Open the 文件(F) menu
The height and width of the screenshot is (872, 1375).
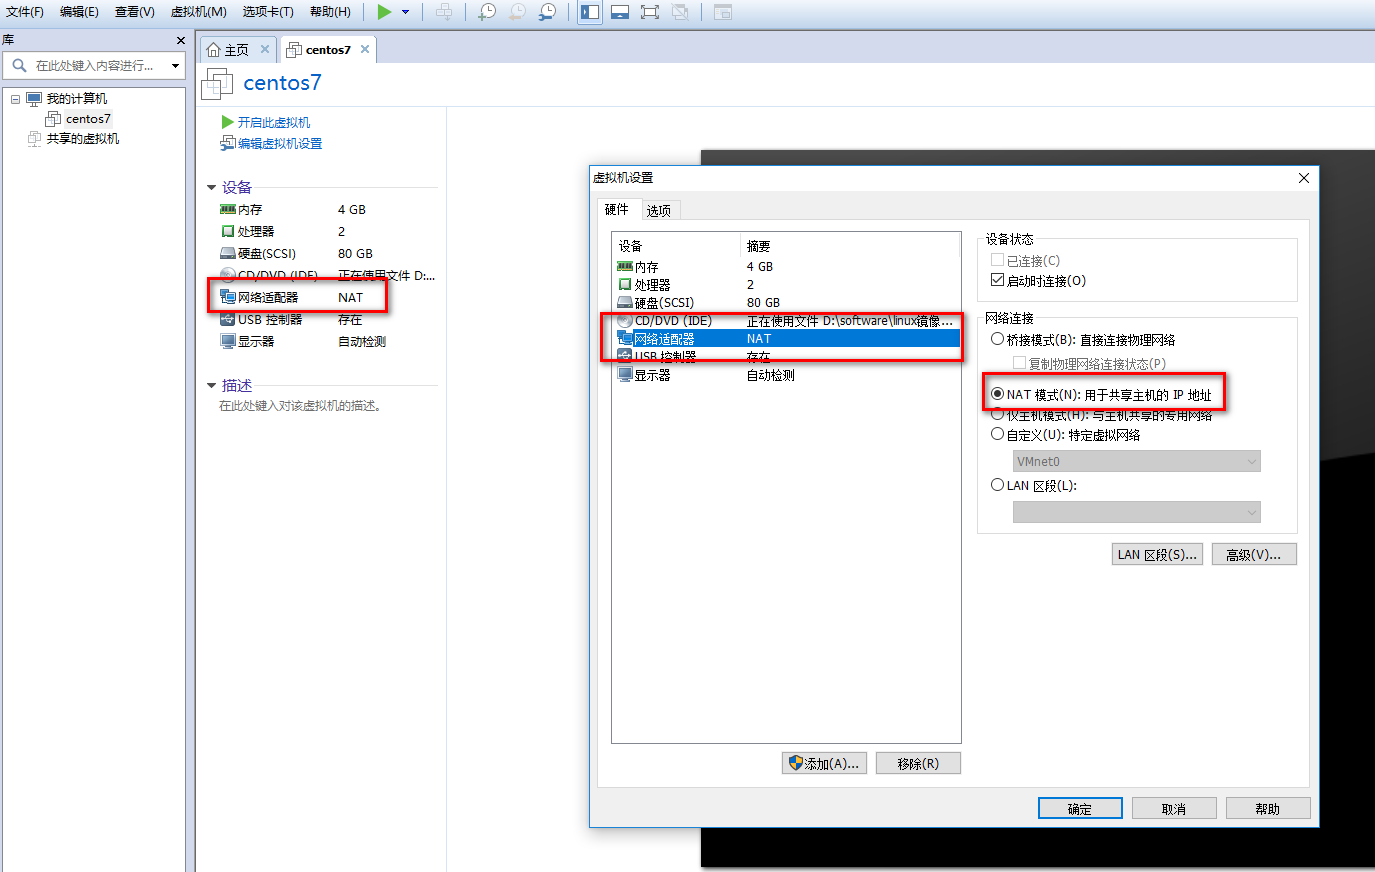(25, 12)
